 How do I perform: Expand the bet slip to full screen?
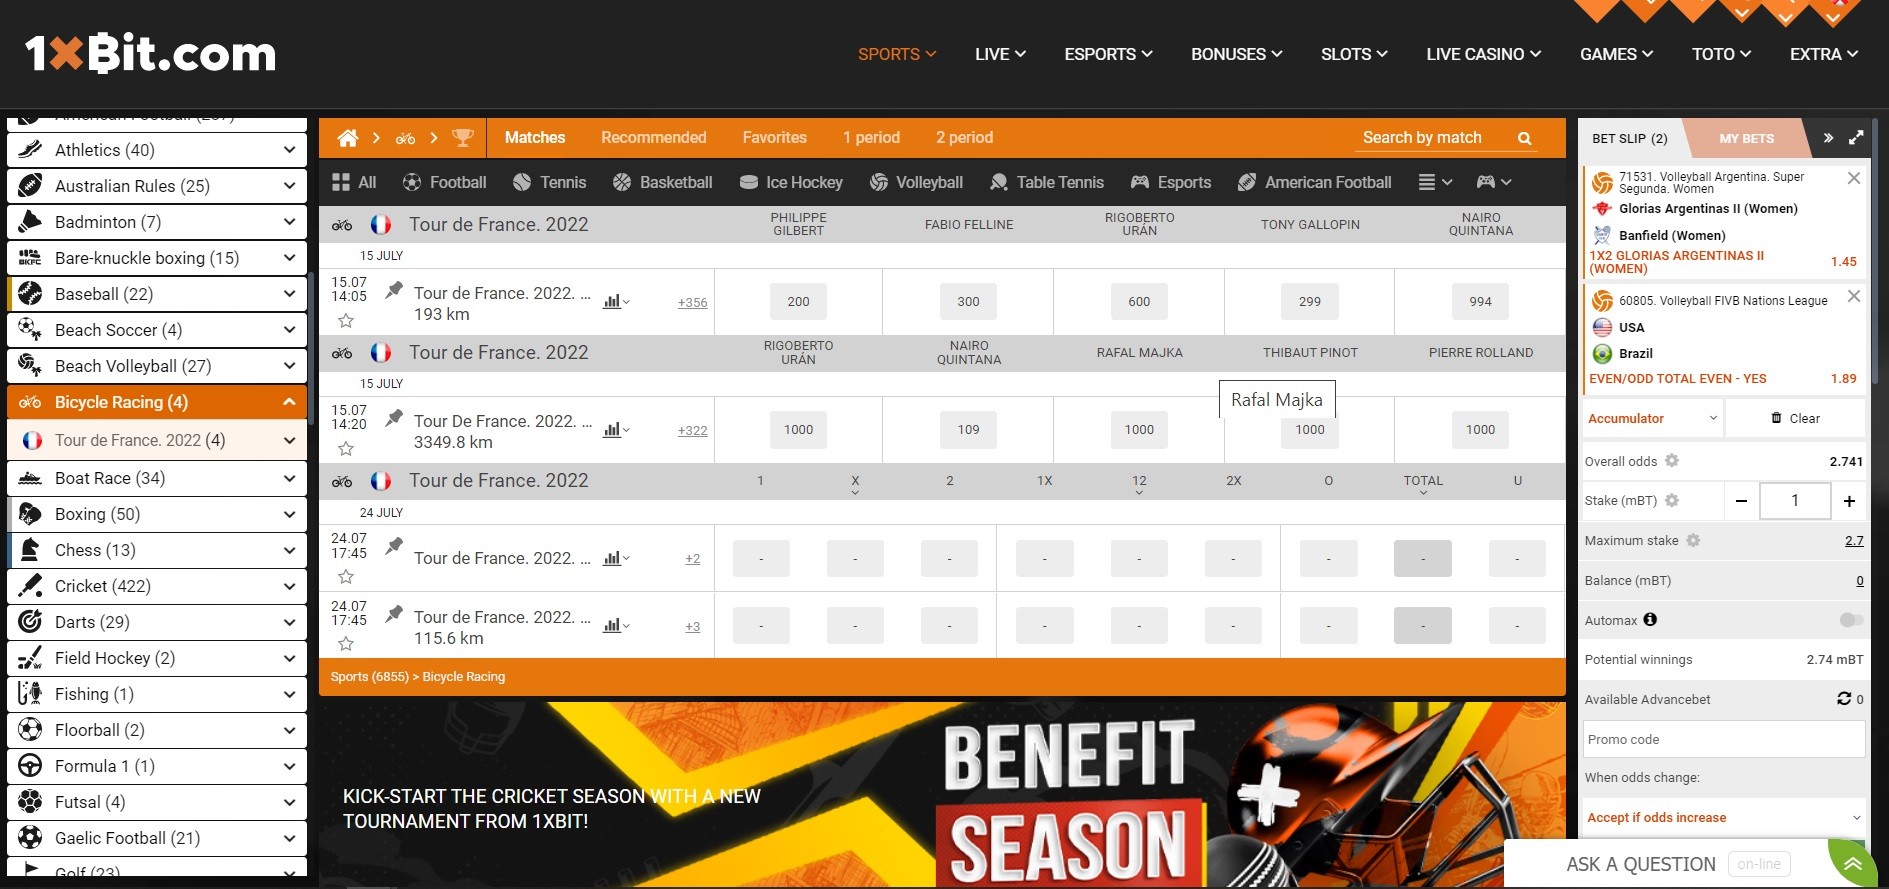click(x=1856, y=138)
